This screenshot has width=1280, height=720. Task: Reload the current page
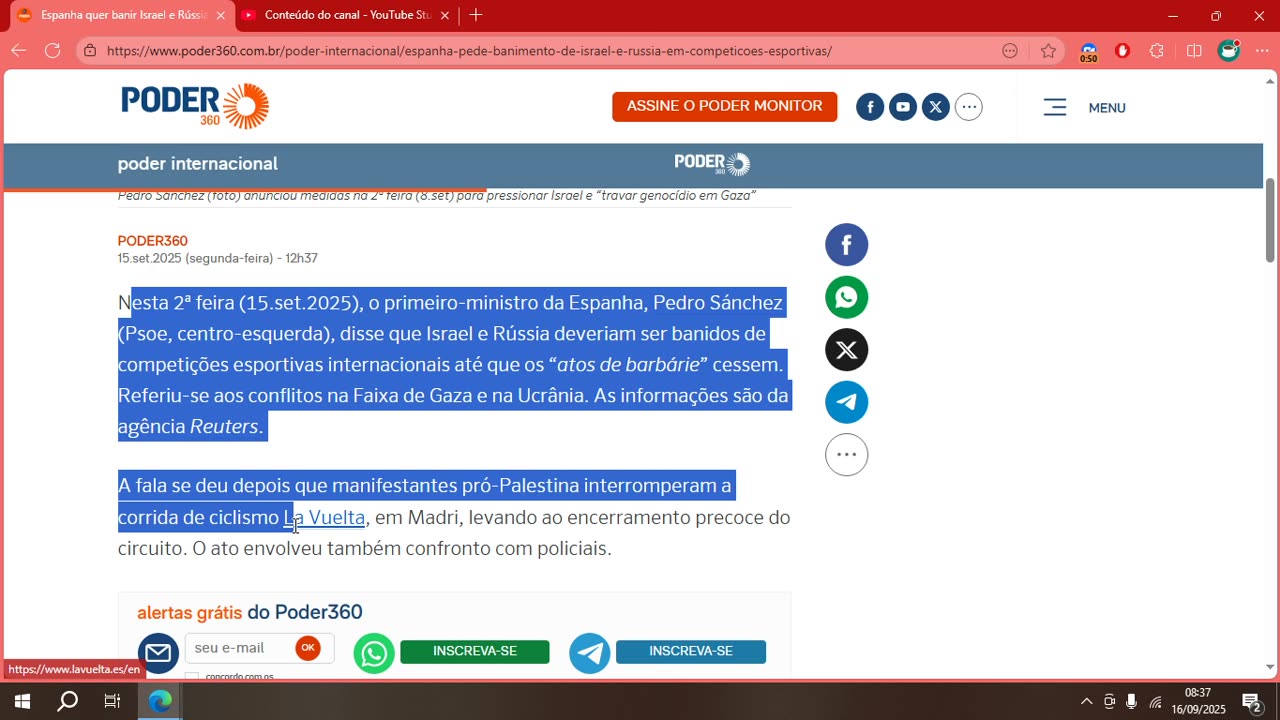point(53,50)
